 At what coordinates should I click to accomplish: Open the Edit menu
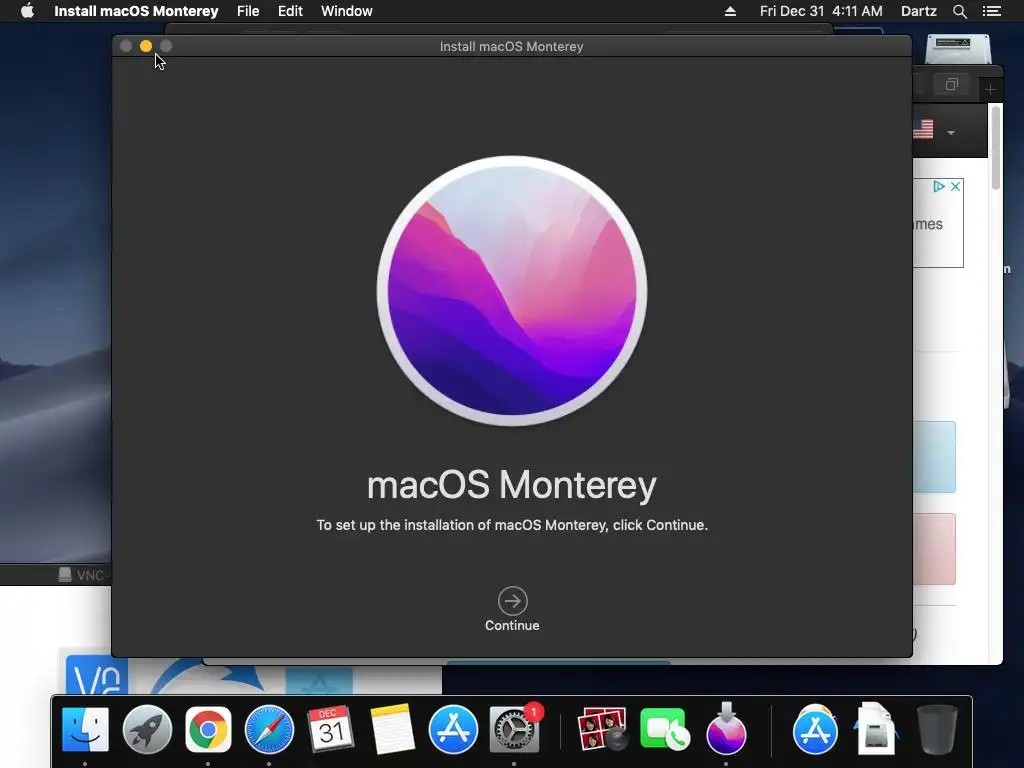[290, 11]
